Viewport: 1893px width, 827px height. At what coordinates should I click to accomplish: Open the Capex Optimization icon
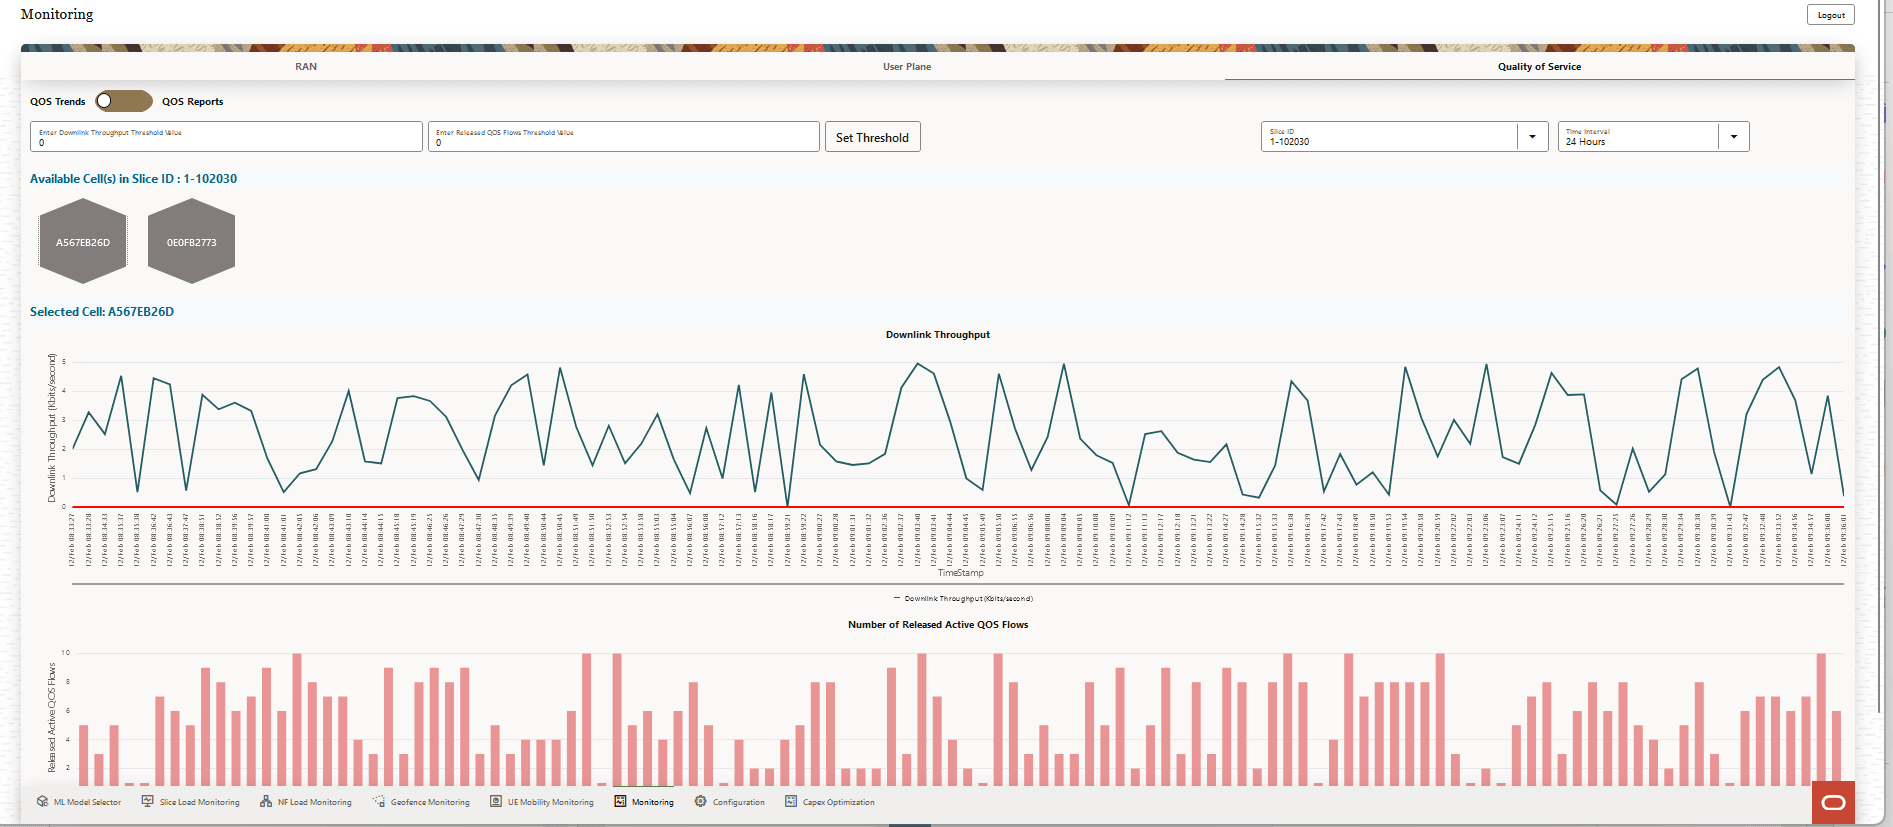[x=791, y=802]
